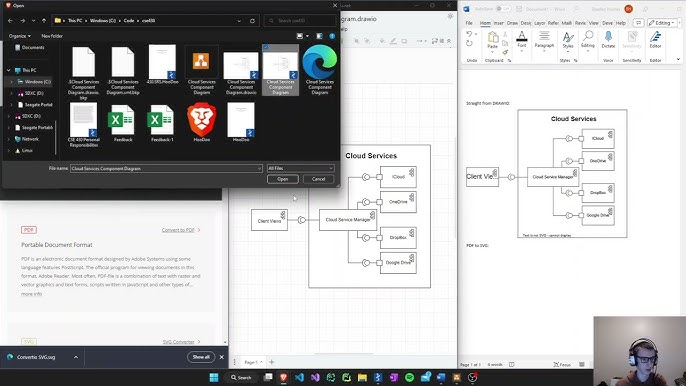Click Convert to PDF link

pyautogui.click(x=178, y=230)
